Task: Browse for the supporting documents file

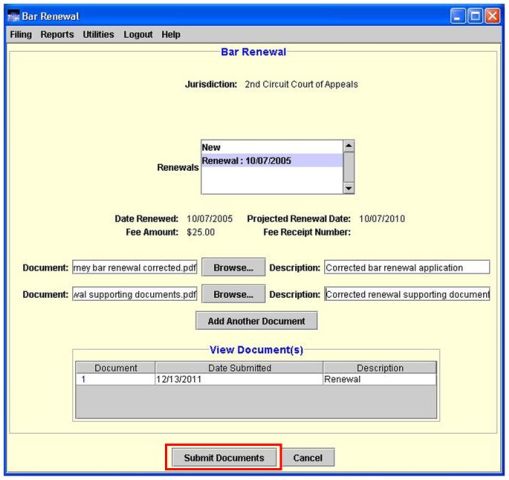Action: click(x=233, y=294)
